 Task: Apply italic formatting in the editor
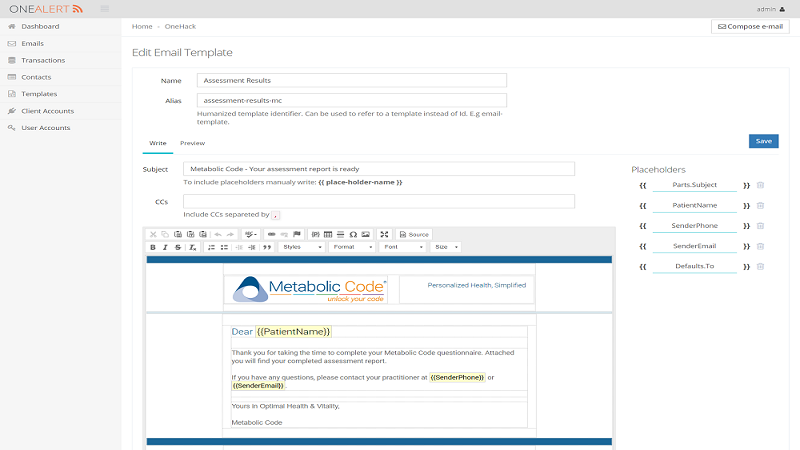click(x=165, y=247)
